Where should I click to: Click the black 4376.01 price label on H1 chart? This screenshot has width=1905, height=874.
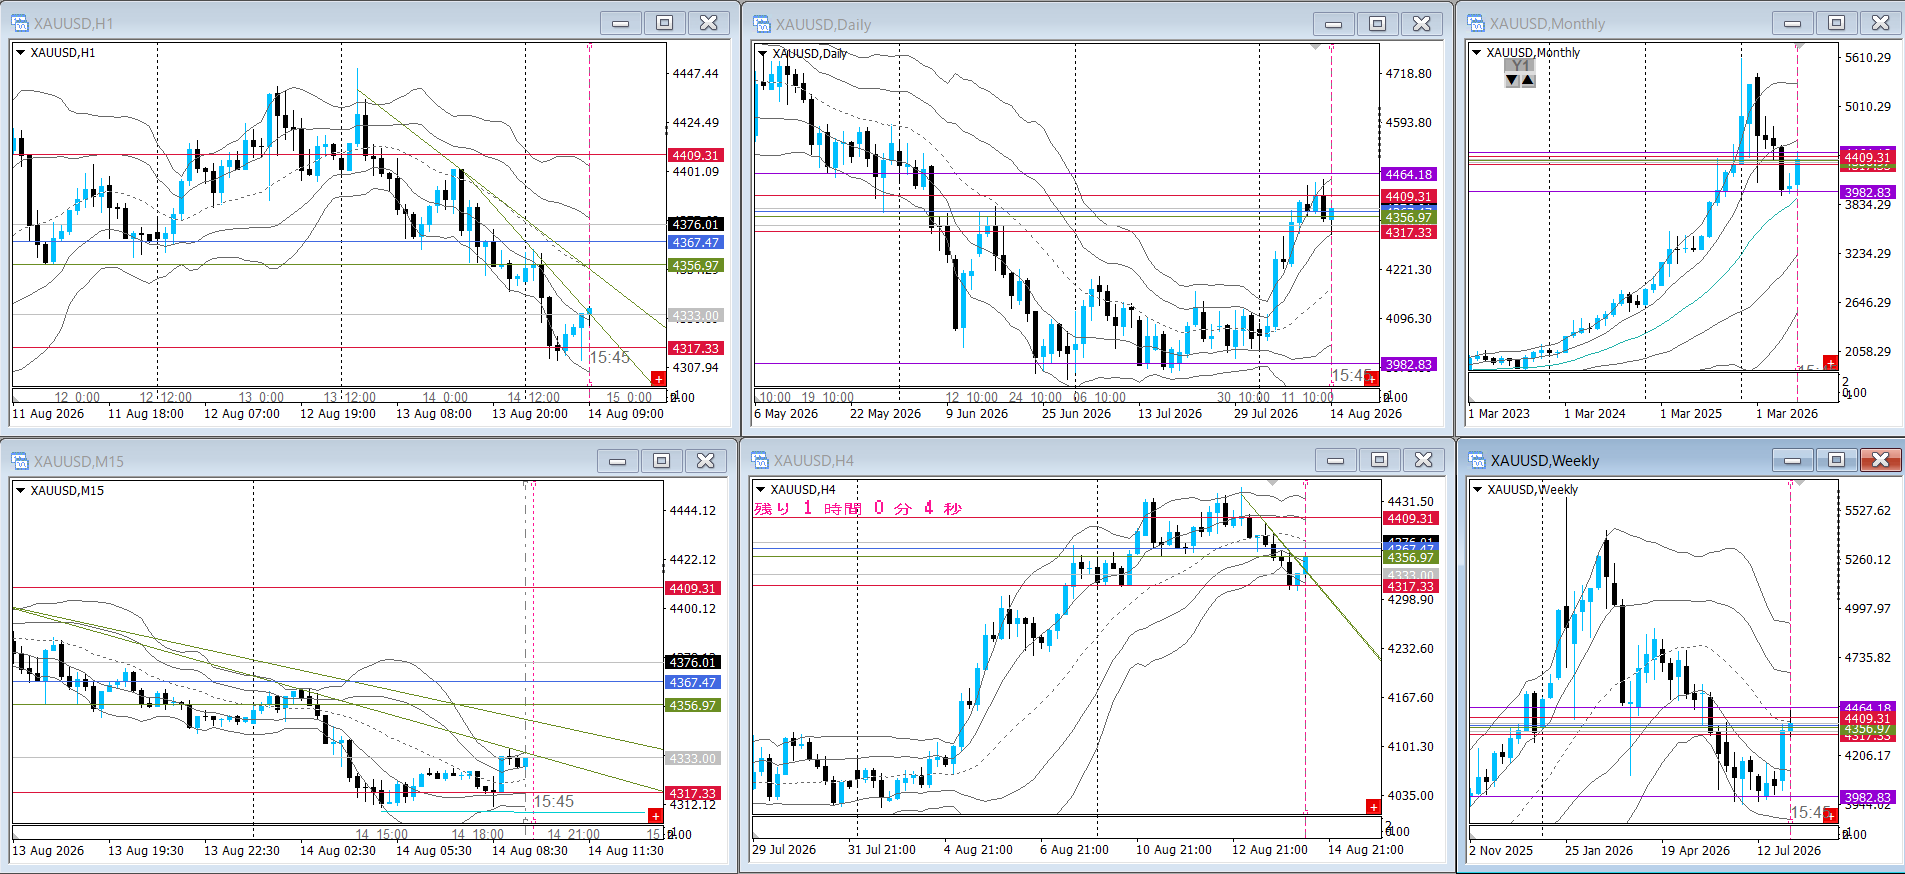point(695,225)
